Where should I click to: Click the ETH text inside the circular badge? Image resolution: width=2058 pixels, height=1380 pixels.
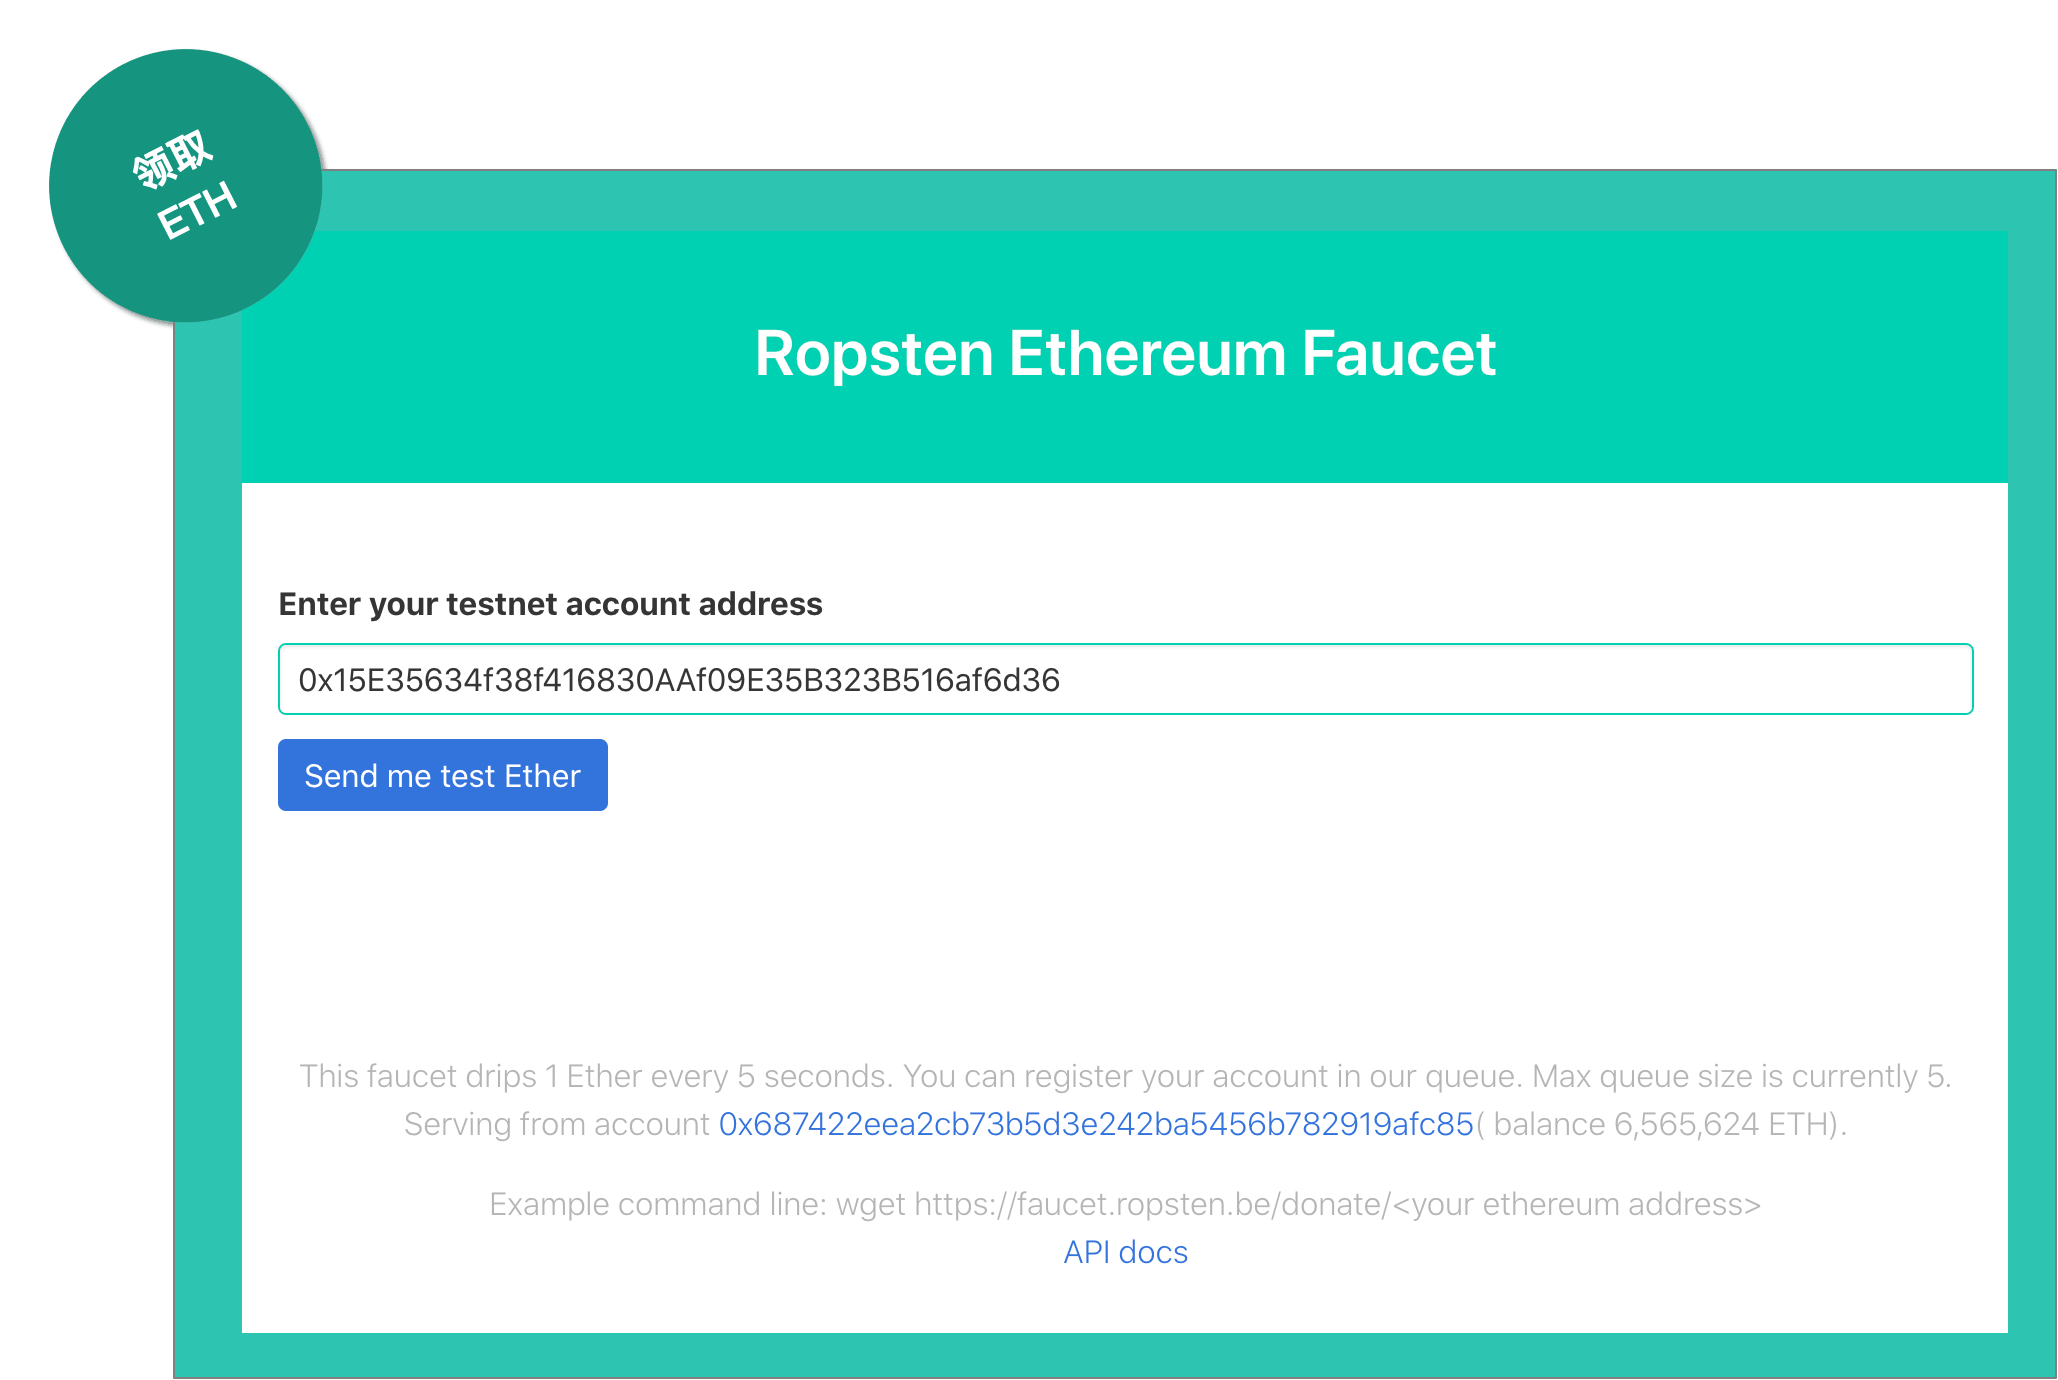click(x=198, y=211)
